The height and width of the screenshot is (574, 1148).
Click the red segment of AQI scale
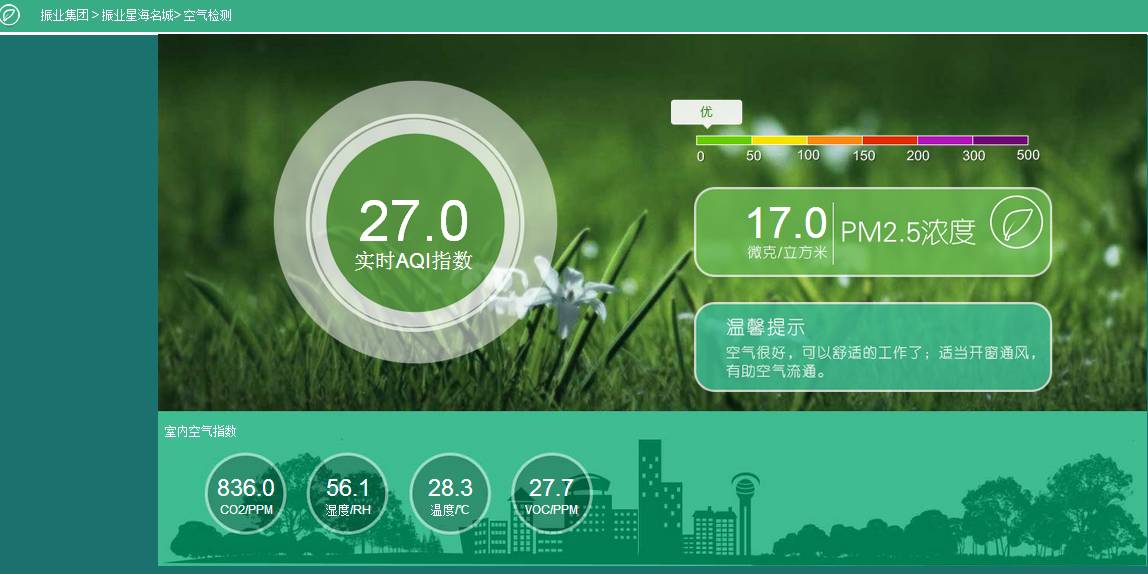pos(890,140)
